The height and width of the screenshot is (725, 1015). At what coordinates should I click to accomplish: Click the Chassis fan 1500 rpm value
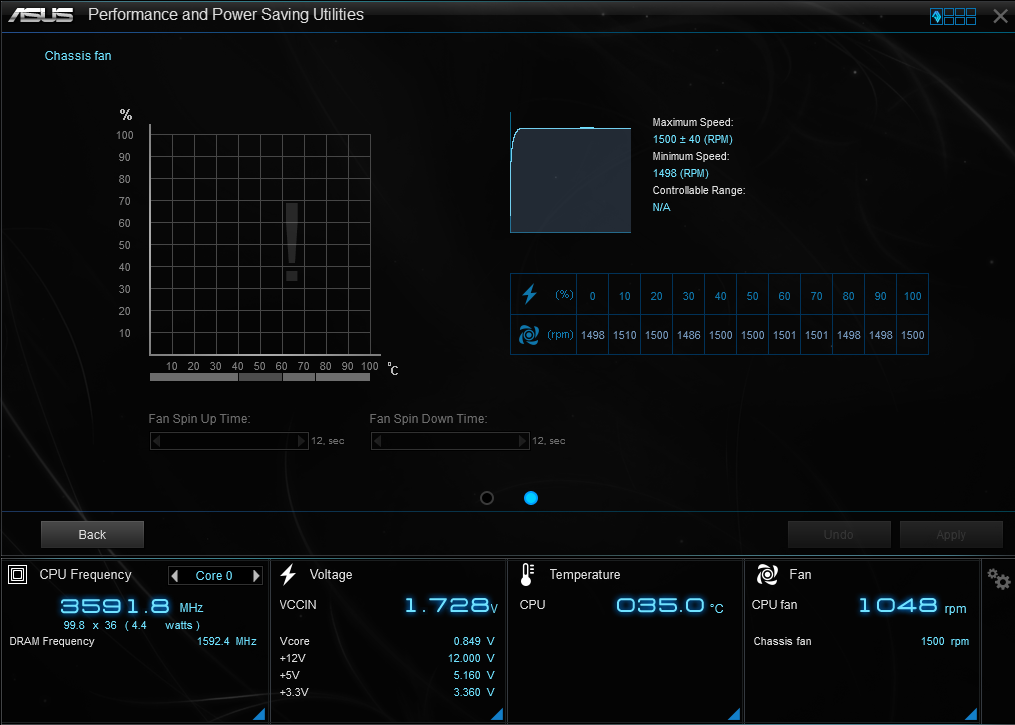(945, 641)
